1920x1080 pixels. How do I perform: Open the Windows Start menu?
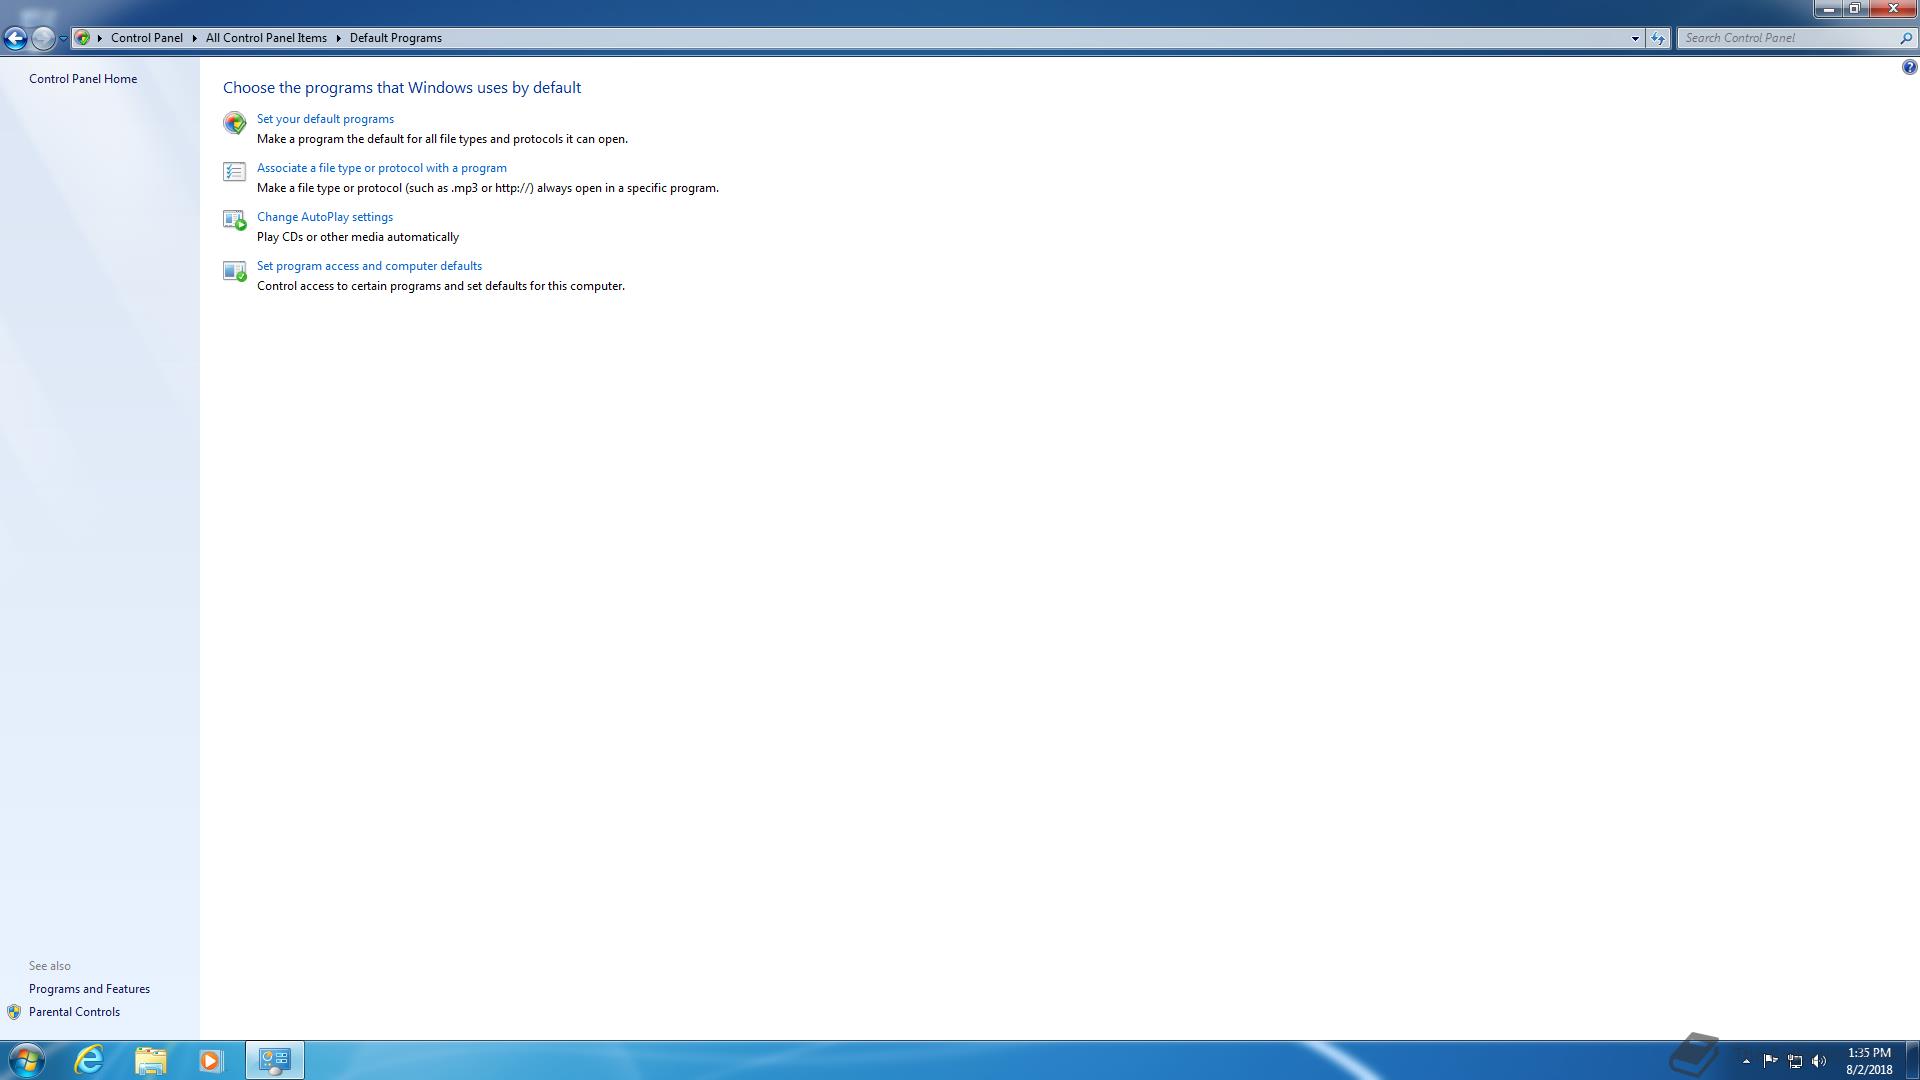tap(26, 1060)
